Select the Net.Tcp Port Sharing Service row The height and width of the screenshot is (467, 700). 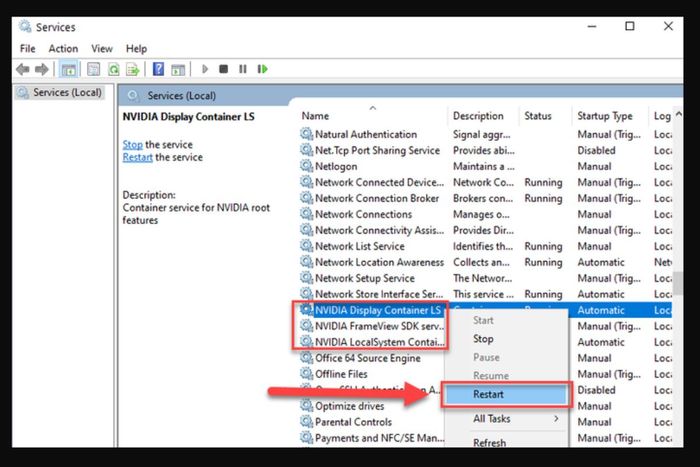tap(485, 150)
